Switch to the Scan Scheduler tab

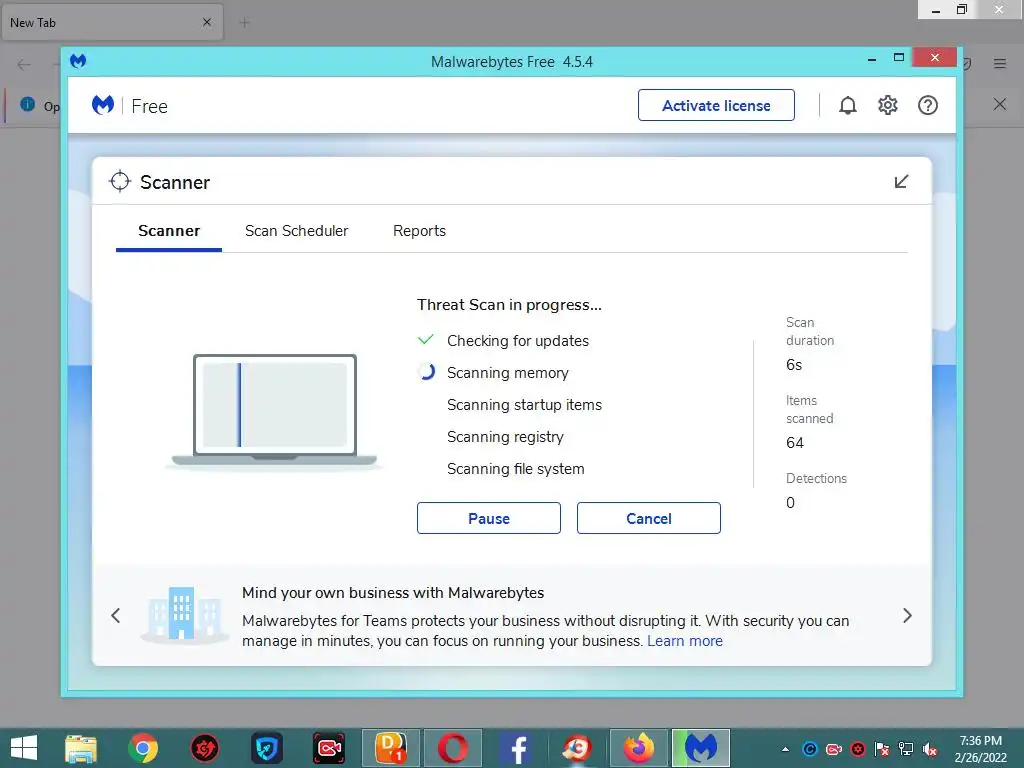click(296, 231)
